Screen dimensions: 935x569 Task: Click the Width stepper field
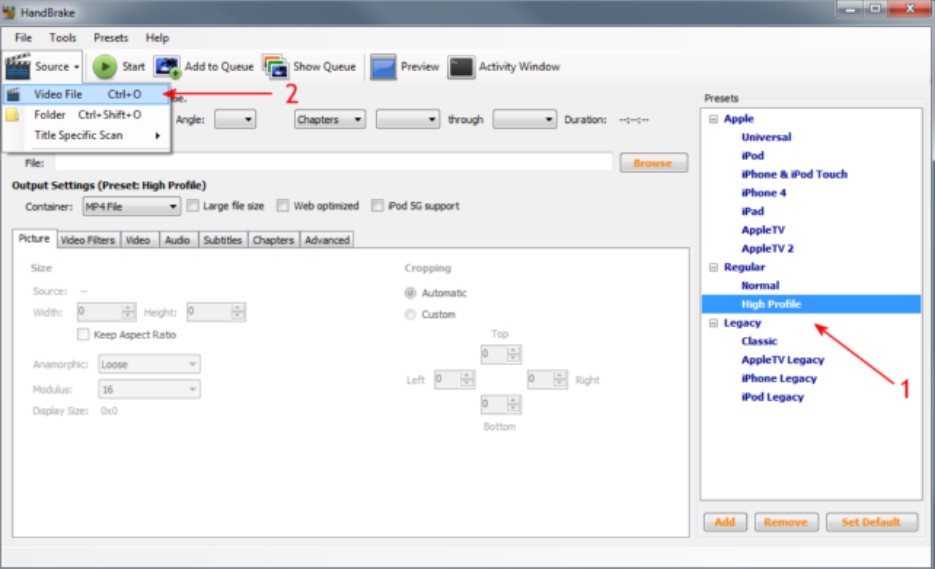point(107,311)
